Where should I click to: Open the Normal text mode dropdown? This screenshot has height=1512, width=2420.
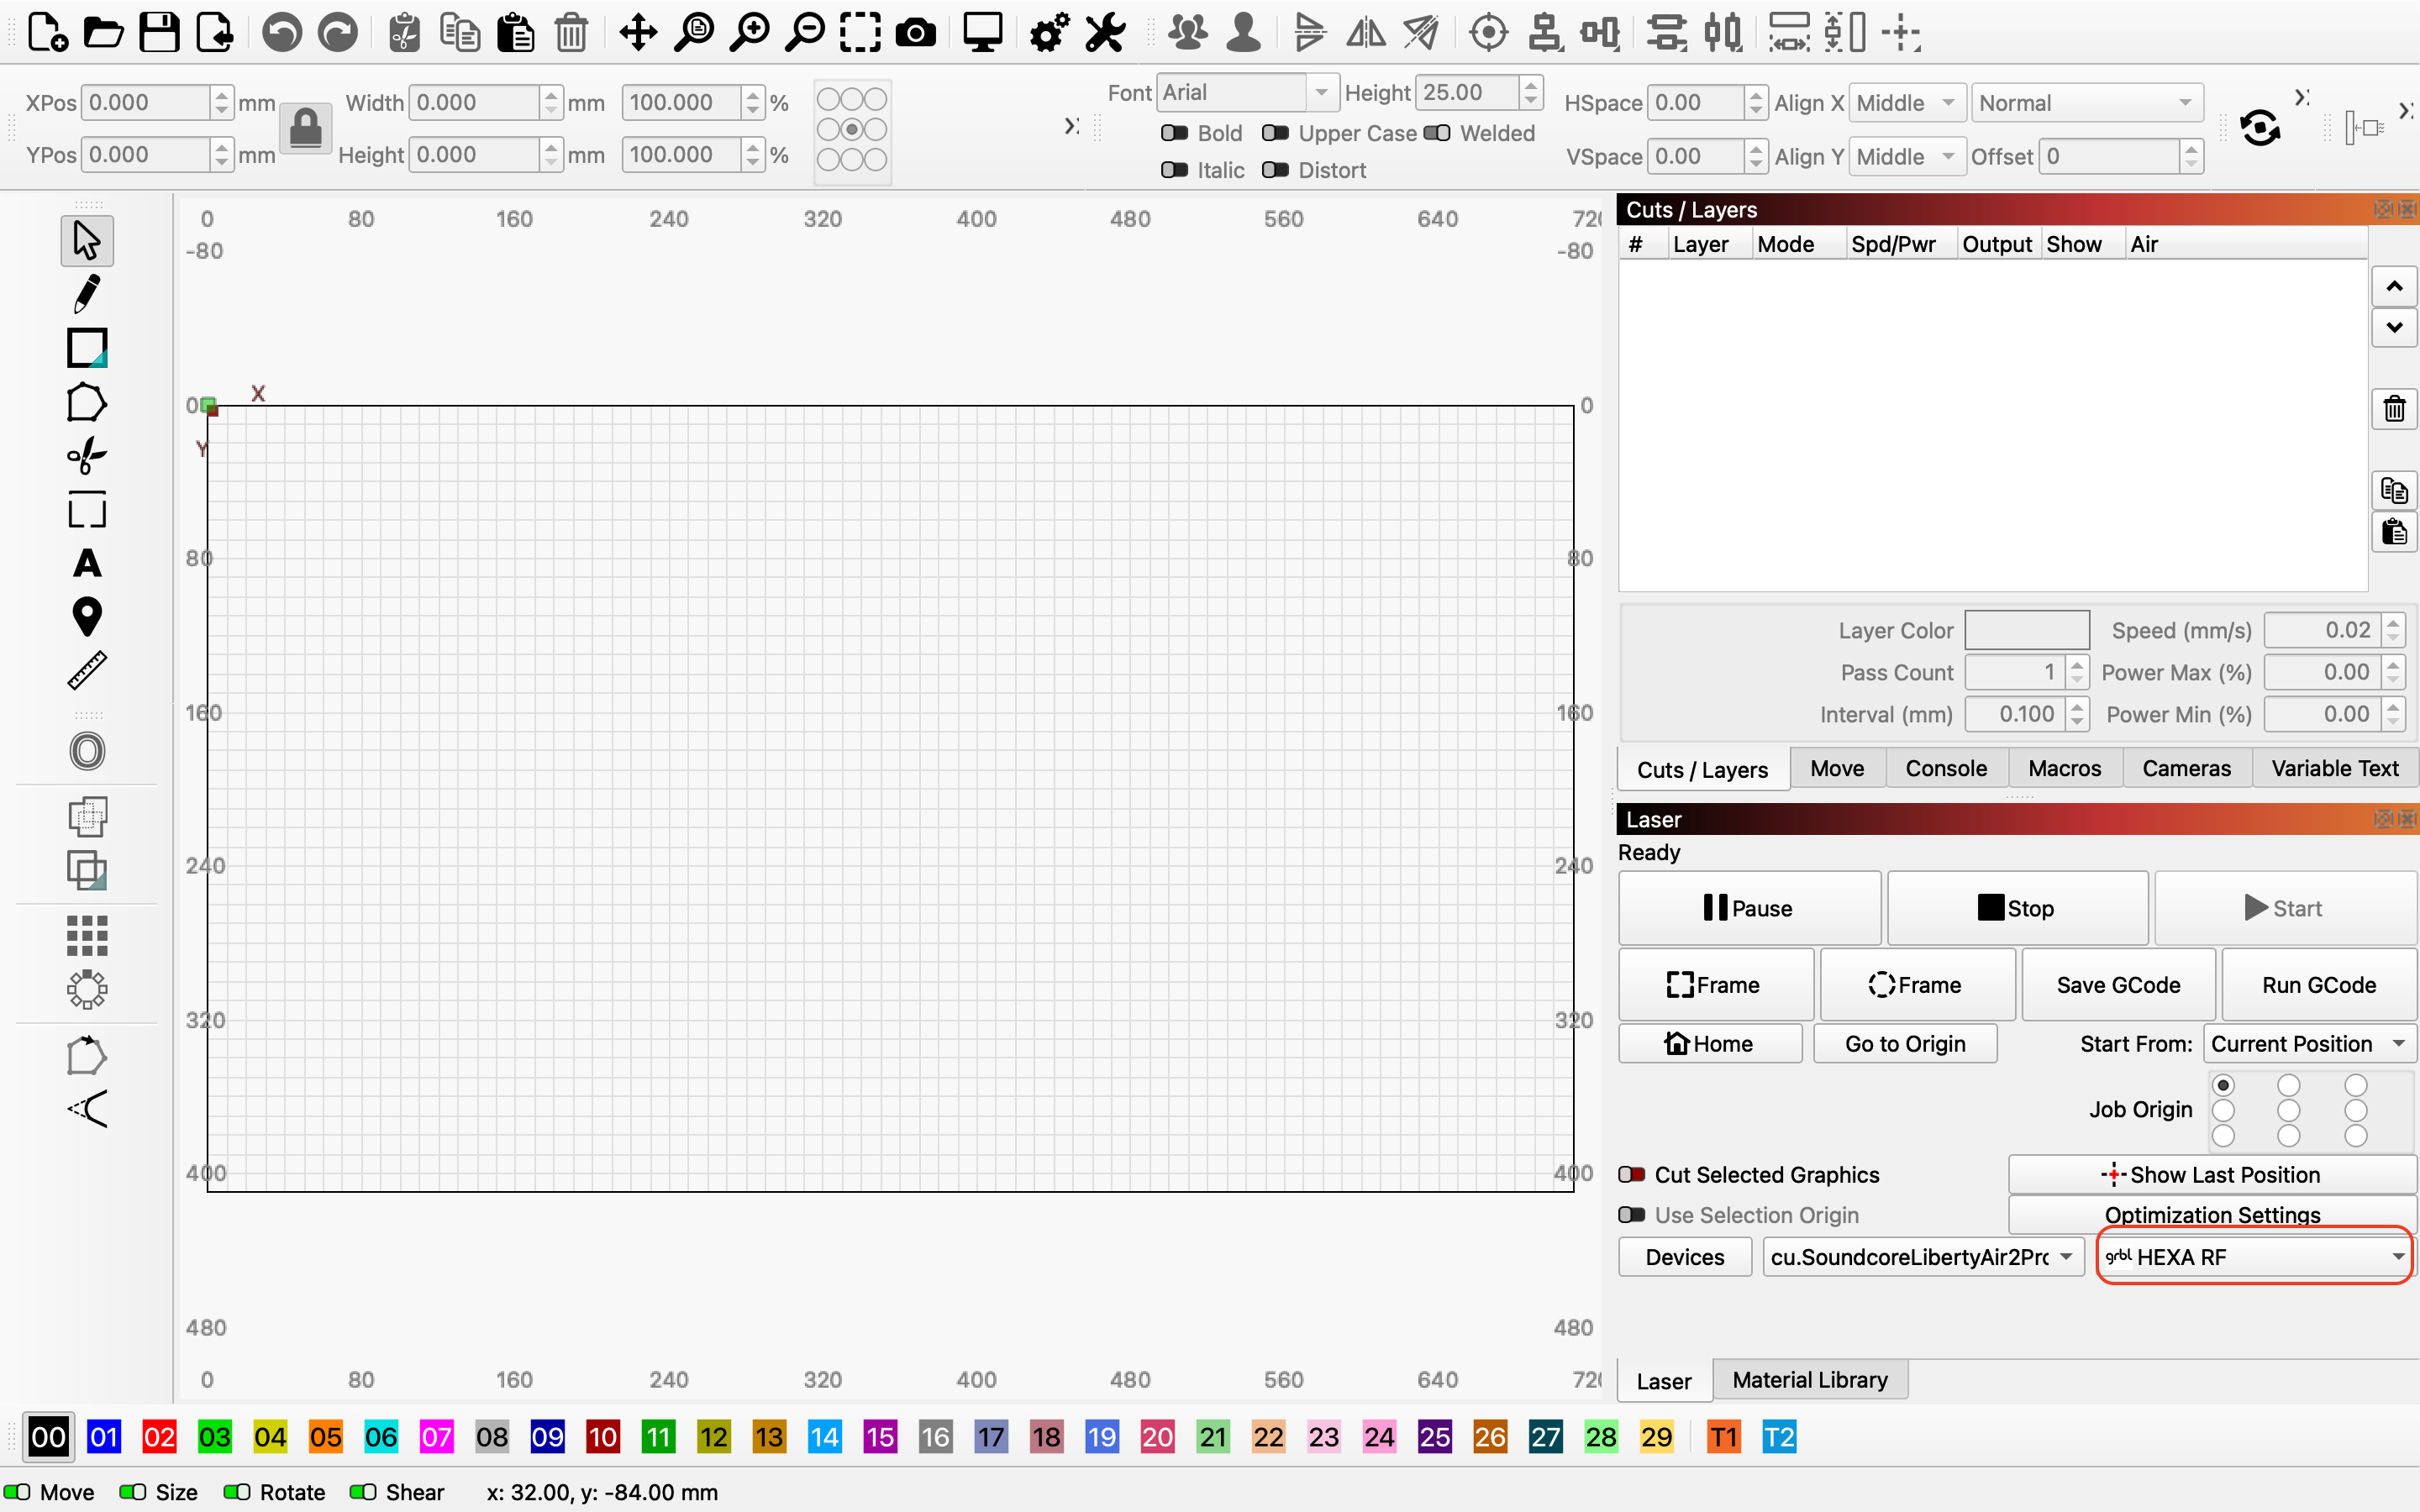click(x=2087, y=103)
